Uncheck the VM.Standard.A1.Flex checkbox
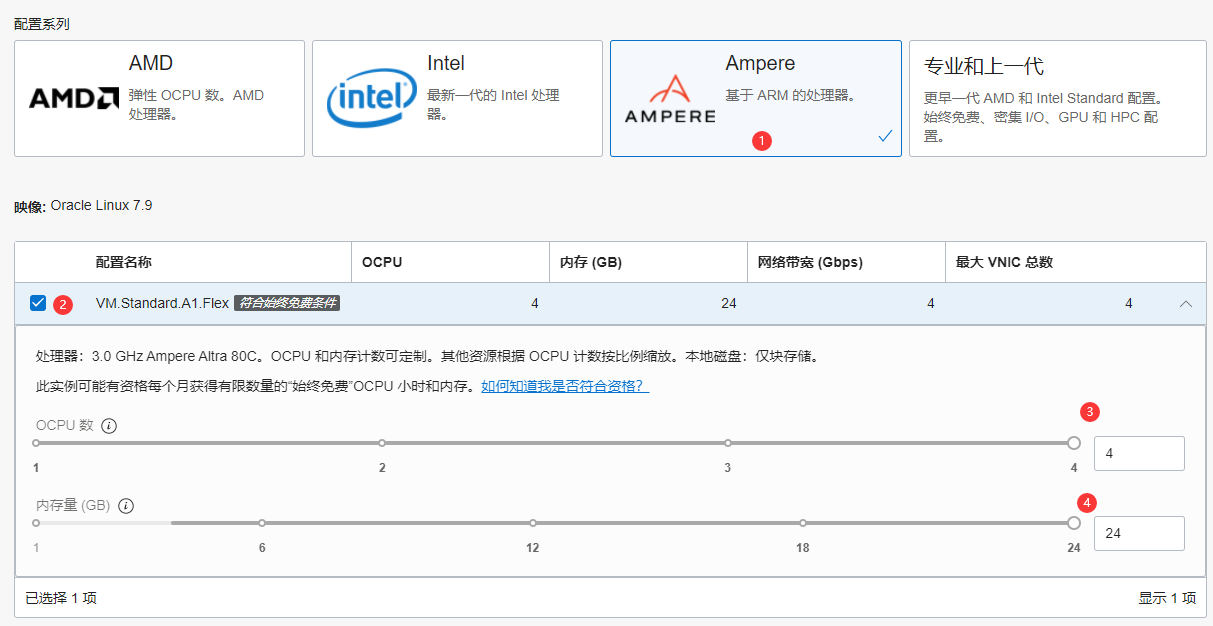 [38, 303]
